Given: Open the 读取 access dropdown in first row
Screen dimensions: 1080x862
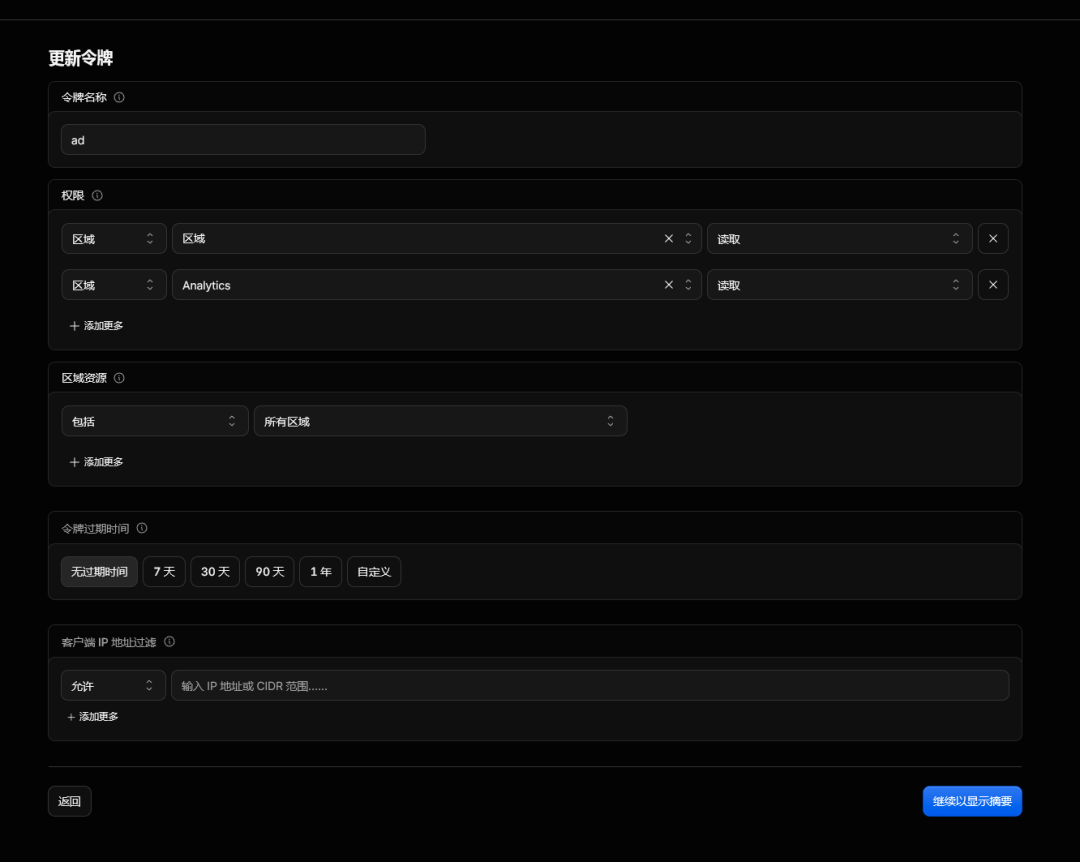Looking at the screenshot, I should pos(840,238).
